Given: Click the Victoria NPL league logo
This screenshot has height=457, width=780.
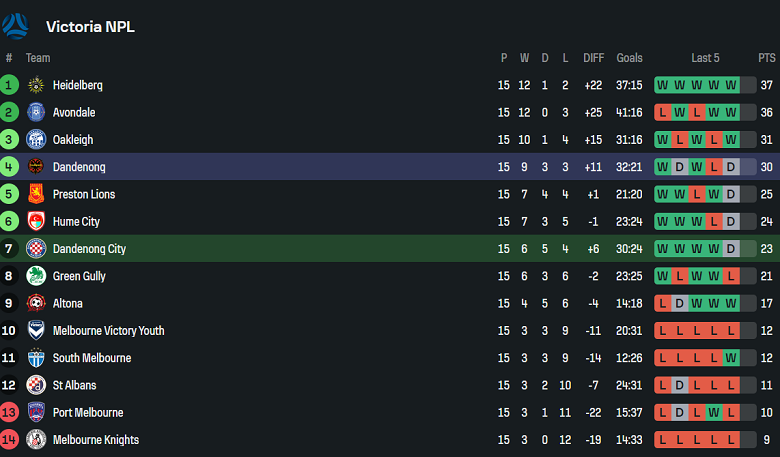Looking at the screenshot, I should pos(17,25).
